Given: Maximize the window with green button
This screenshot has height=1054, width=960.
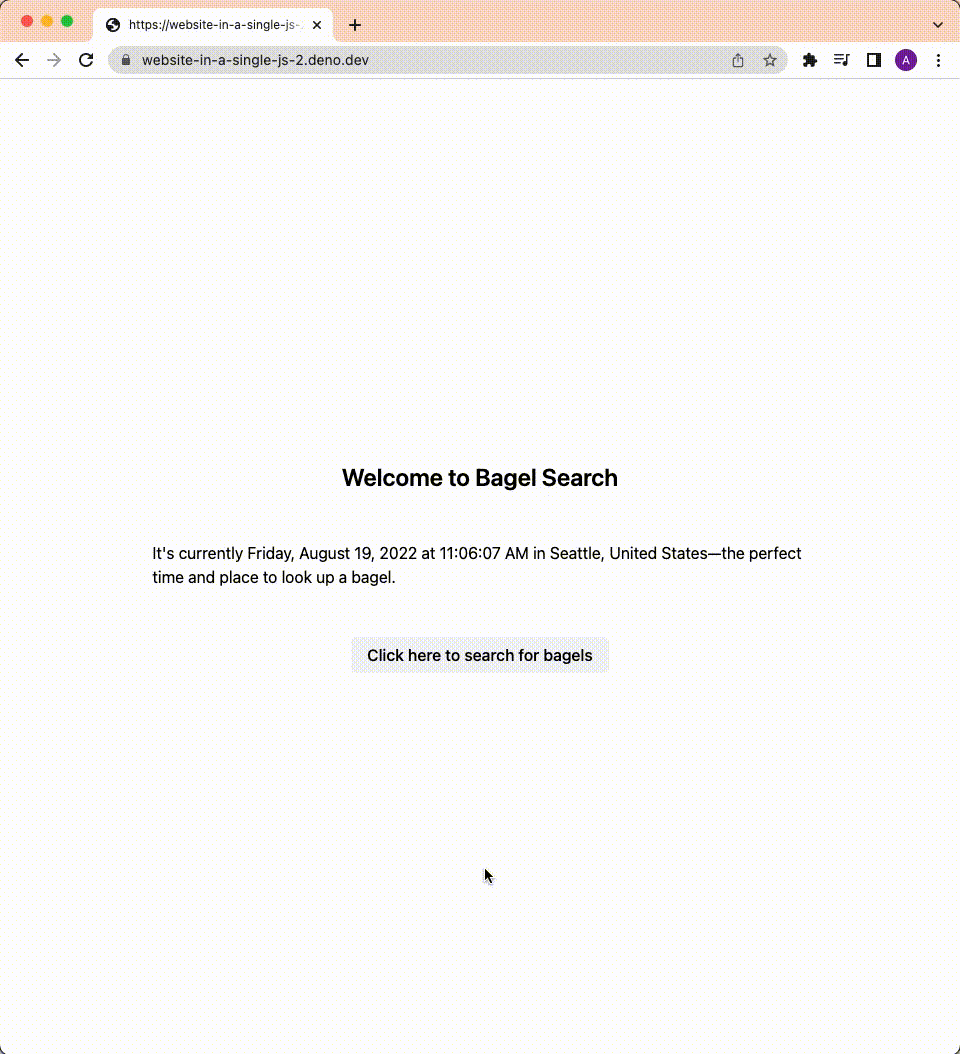Looking at the screenshot, I should click(67, 21).
